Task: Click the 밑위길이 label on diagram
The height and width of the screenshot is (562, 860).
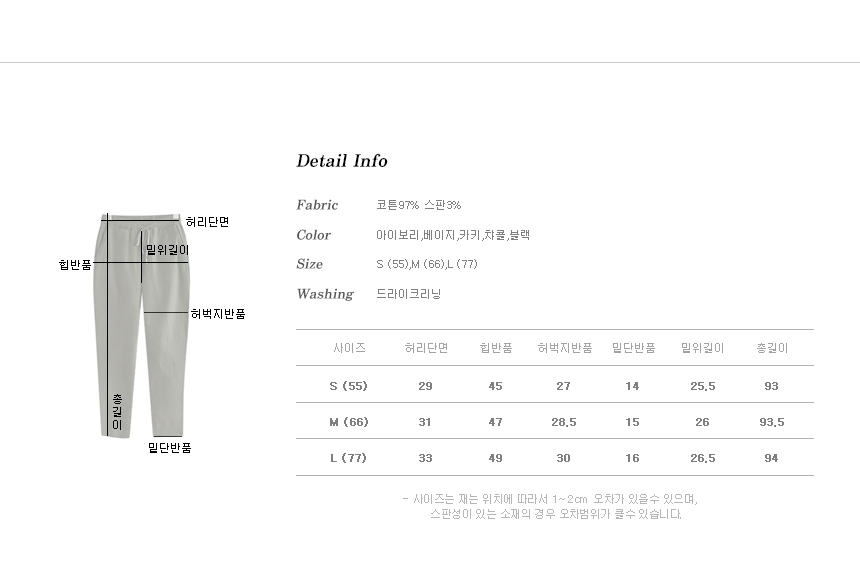Action: pyautogui.click(x=167, y=250)
